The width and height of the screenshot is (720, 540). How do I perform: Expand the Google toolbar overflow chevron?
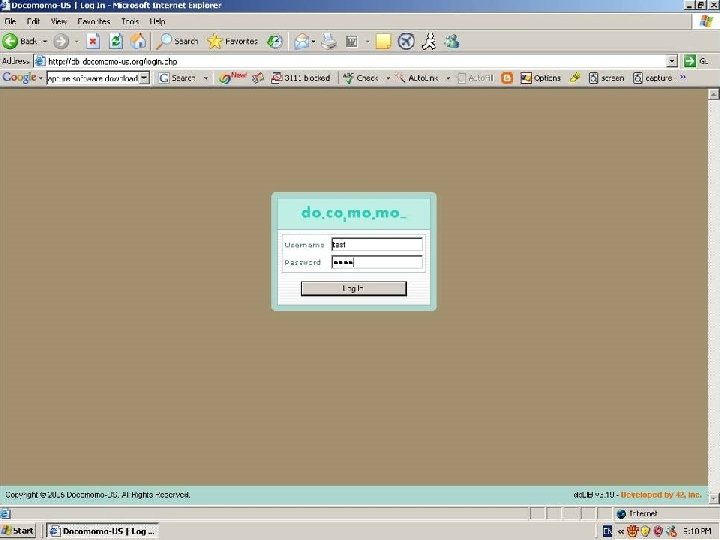point(683,77)
